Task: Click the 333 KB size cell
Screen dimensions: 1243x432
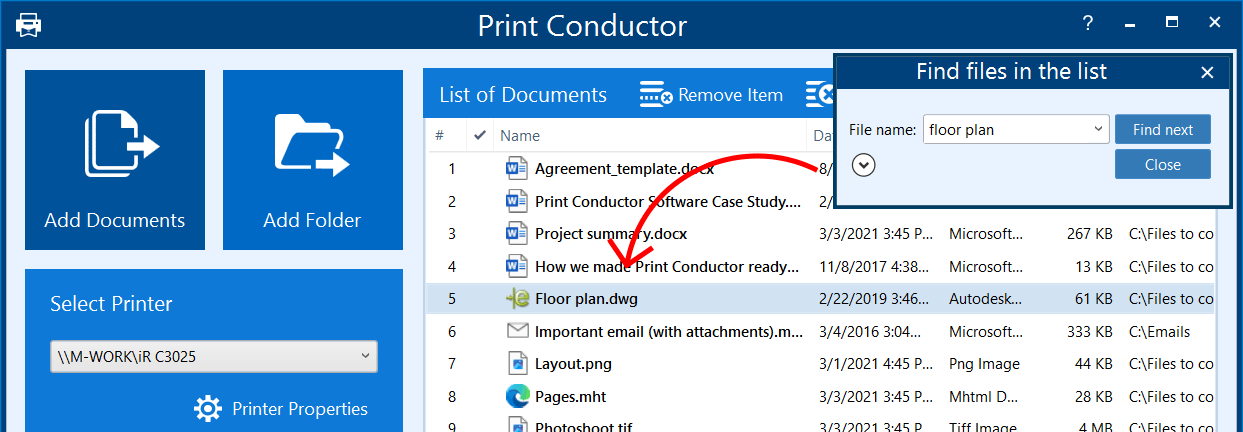Action: [x=1089, y=331]
